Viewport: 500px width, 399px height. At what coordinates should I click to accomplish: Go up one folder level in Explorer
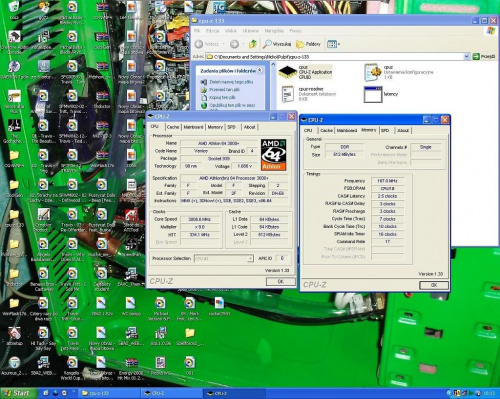tap(253, 44)
